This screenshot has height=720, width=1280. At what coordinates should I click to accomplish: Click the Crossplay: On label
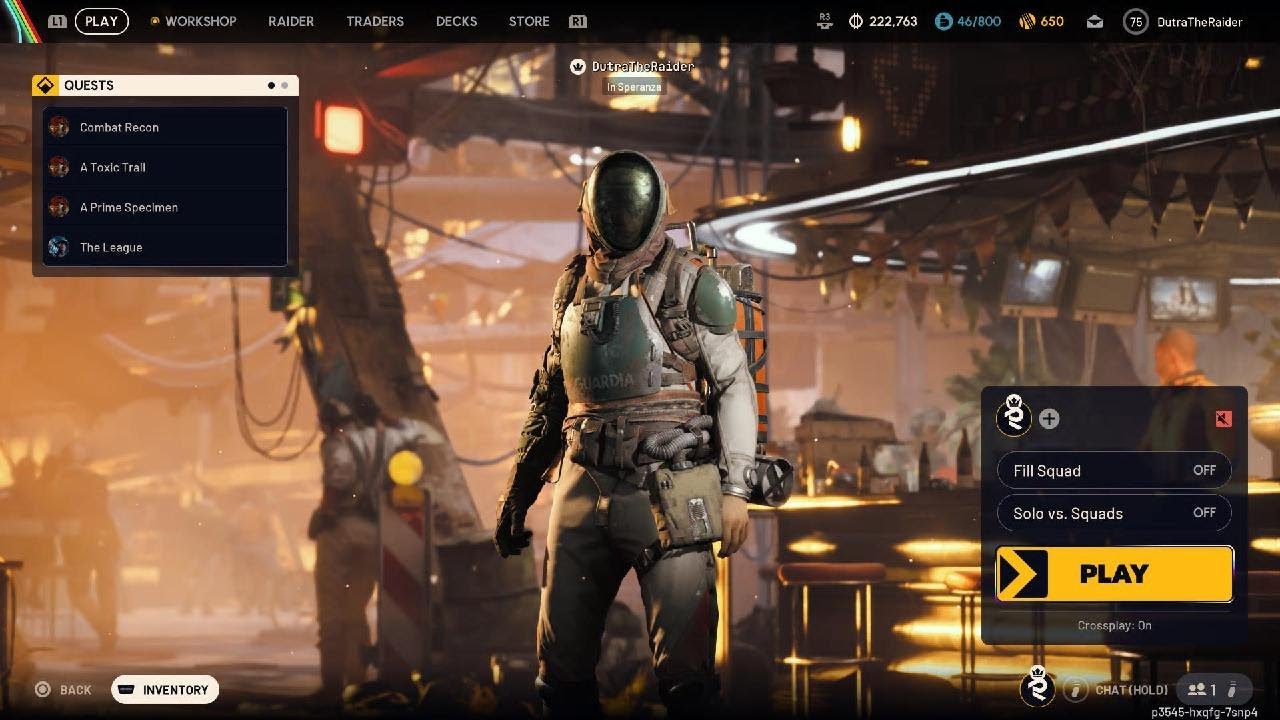(1114, 625)
